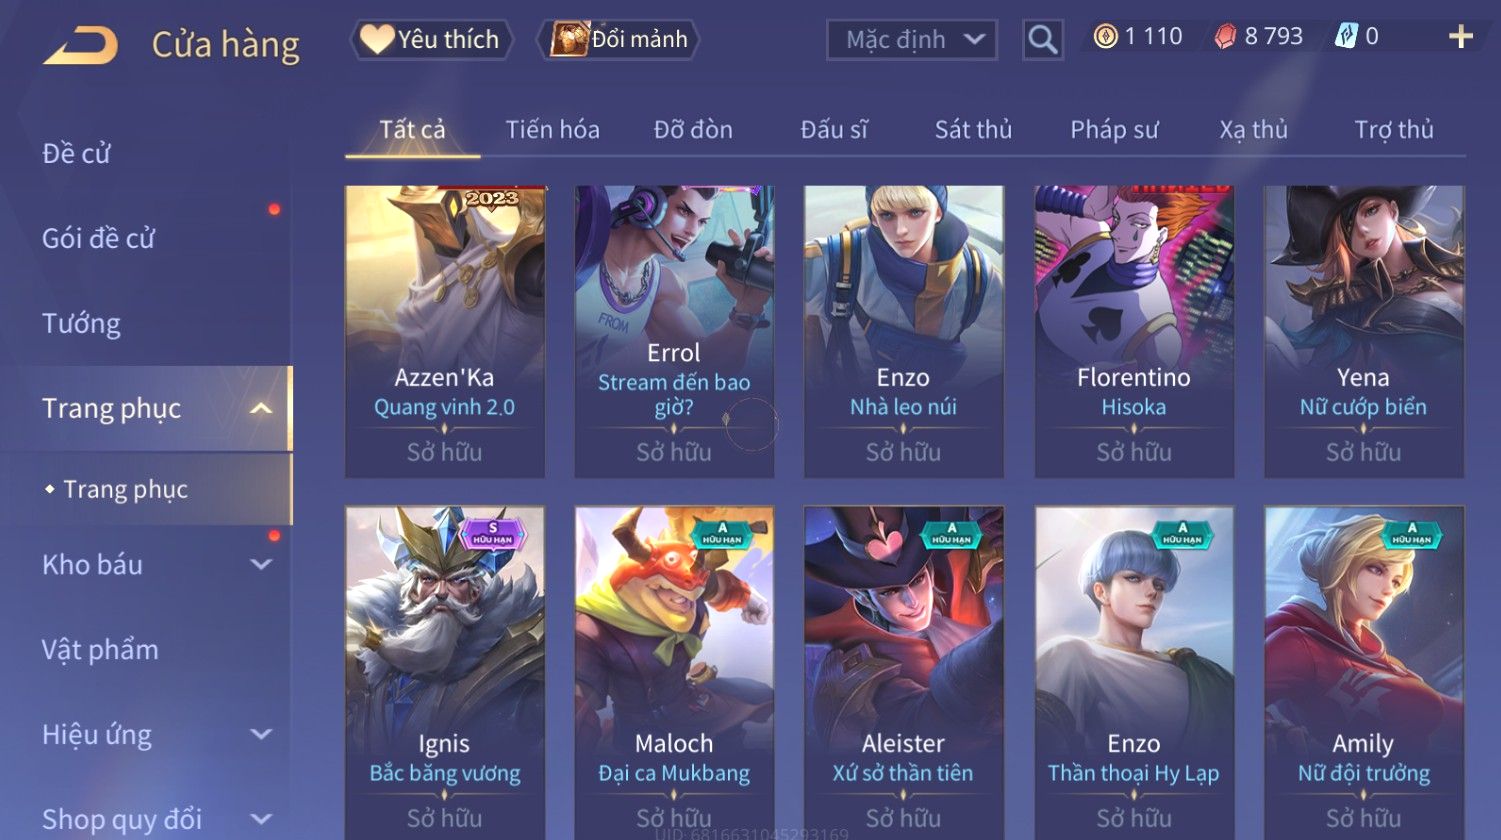This screenshot has height=840, width=1501.
Task: Switch to the Pháp sư tab
Action: tap(1114, 130)
